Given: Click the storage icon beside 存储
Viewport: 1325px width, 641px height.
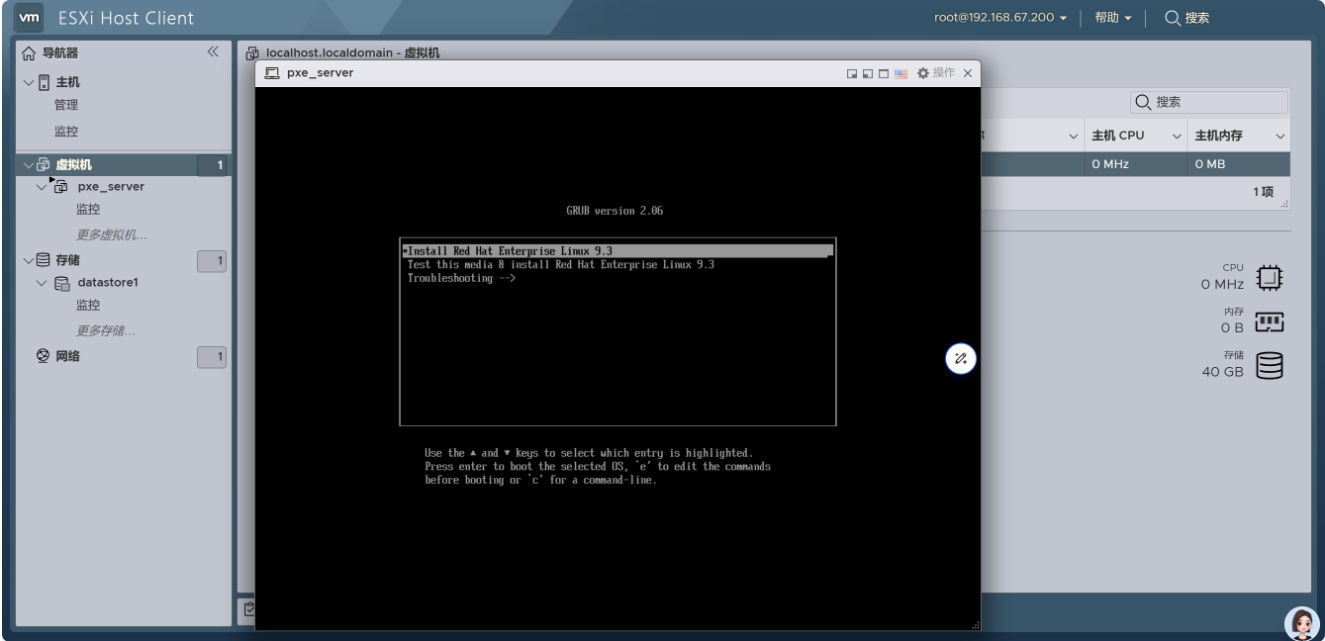Looking at the screenshot, I should pos(43,260).
